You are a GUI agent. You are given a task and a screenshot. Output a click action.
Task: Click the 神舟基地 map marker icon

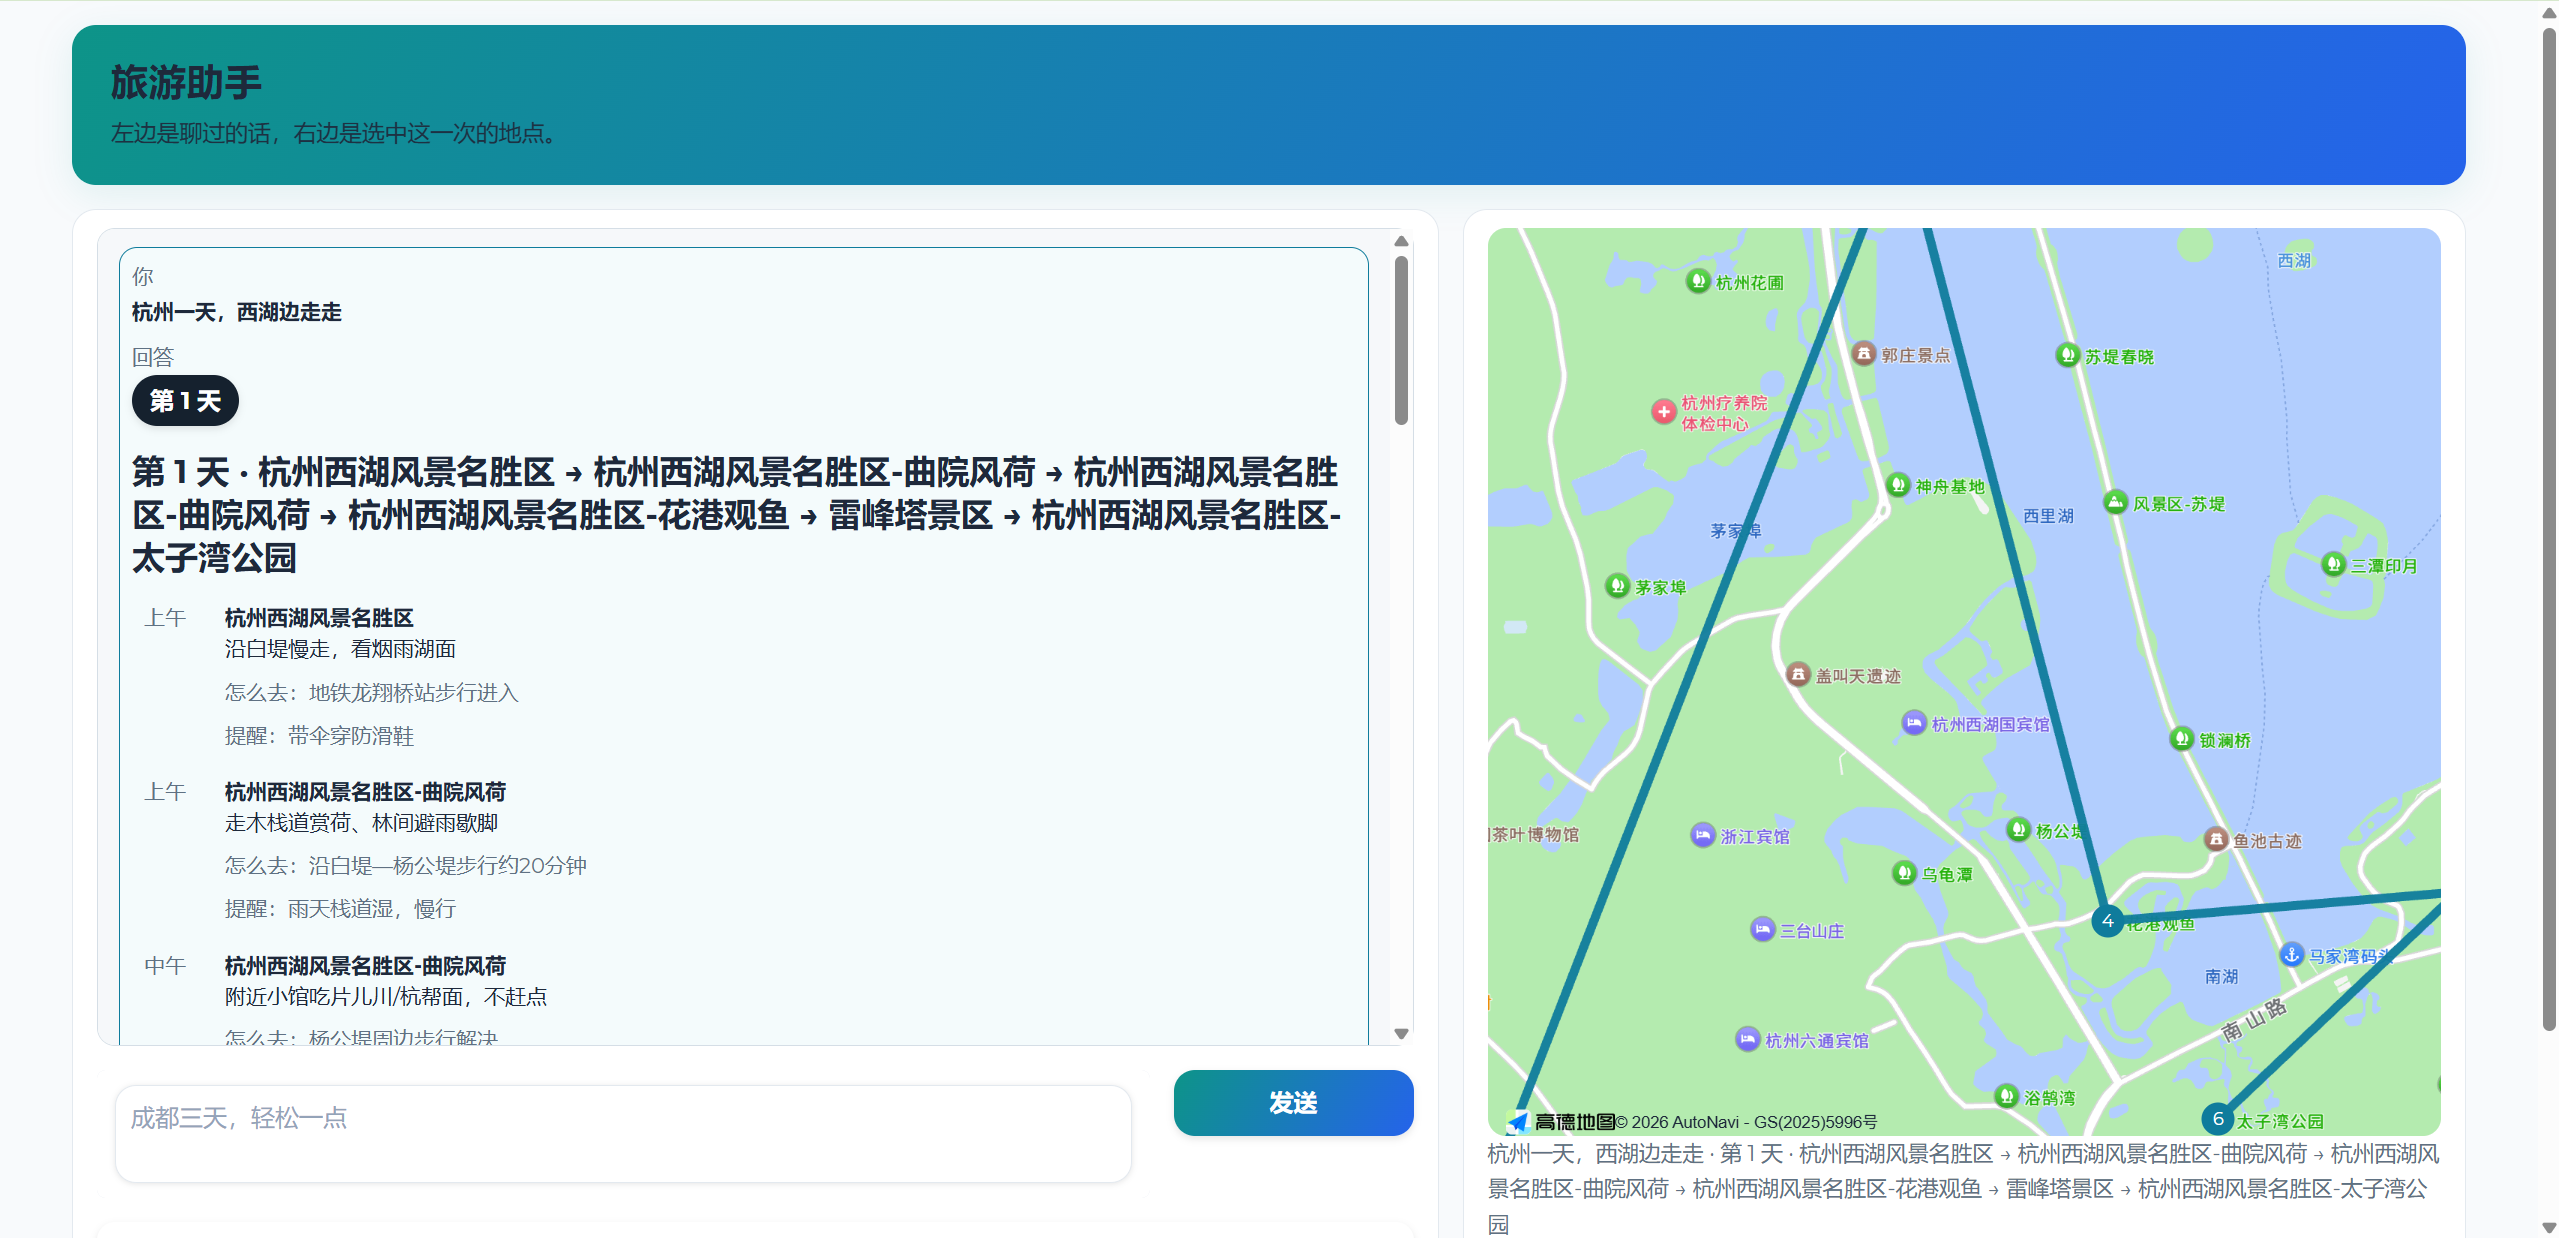pyautogui.click(x=1898, y=485)
